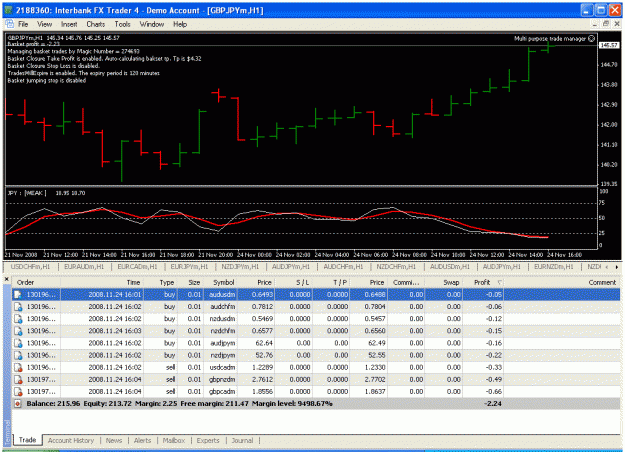The height and width of the screenshot is (452, 625).
Task: Sort by the S / L column header
Action: point(294,282)
